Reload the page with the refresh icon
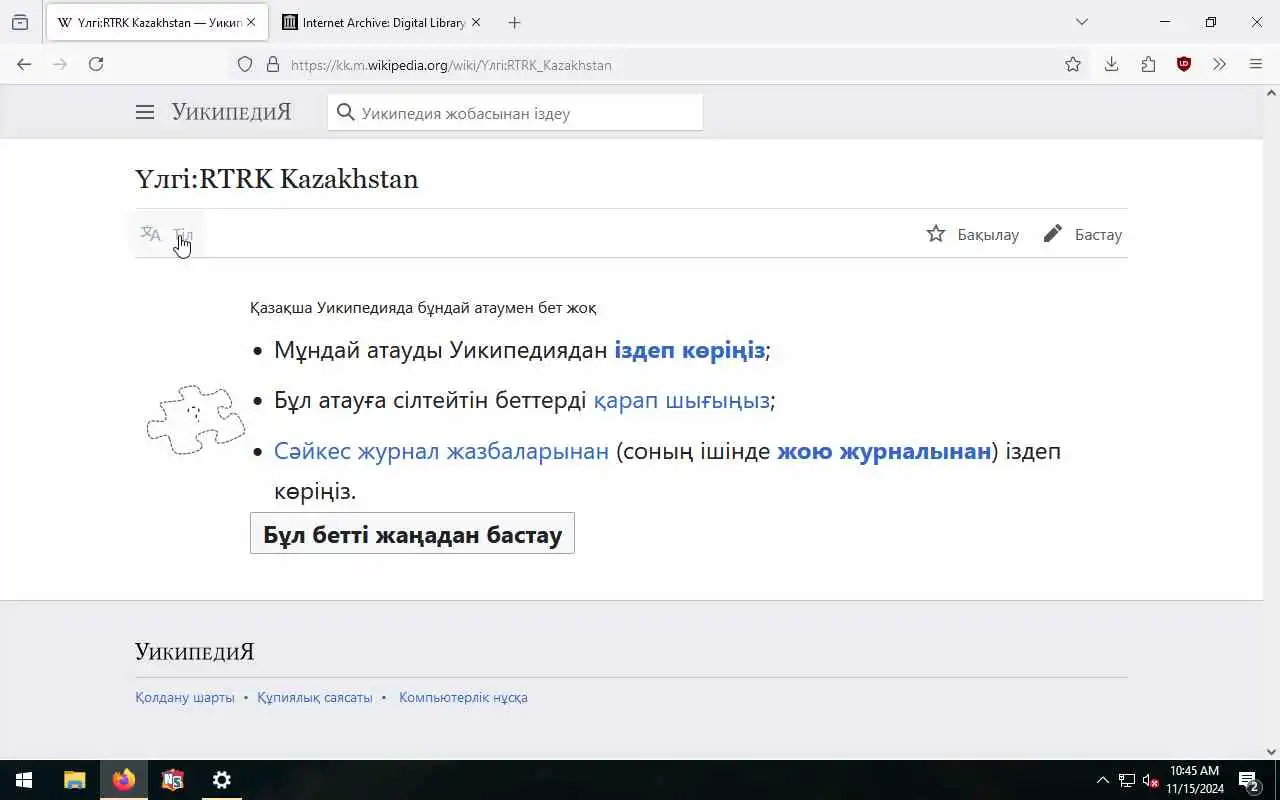 click(x=96, y=64)
